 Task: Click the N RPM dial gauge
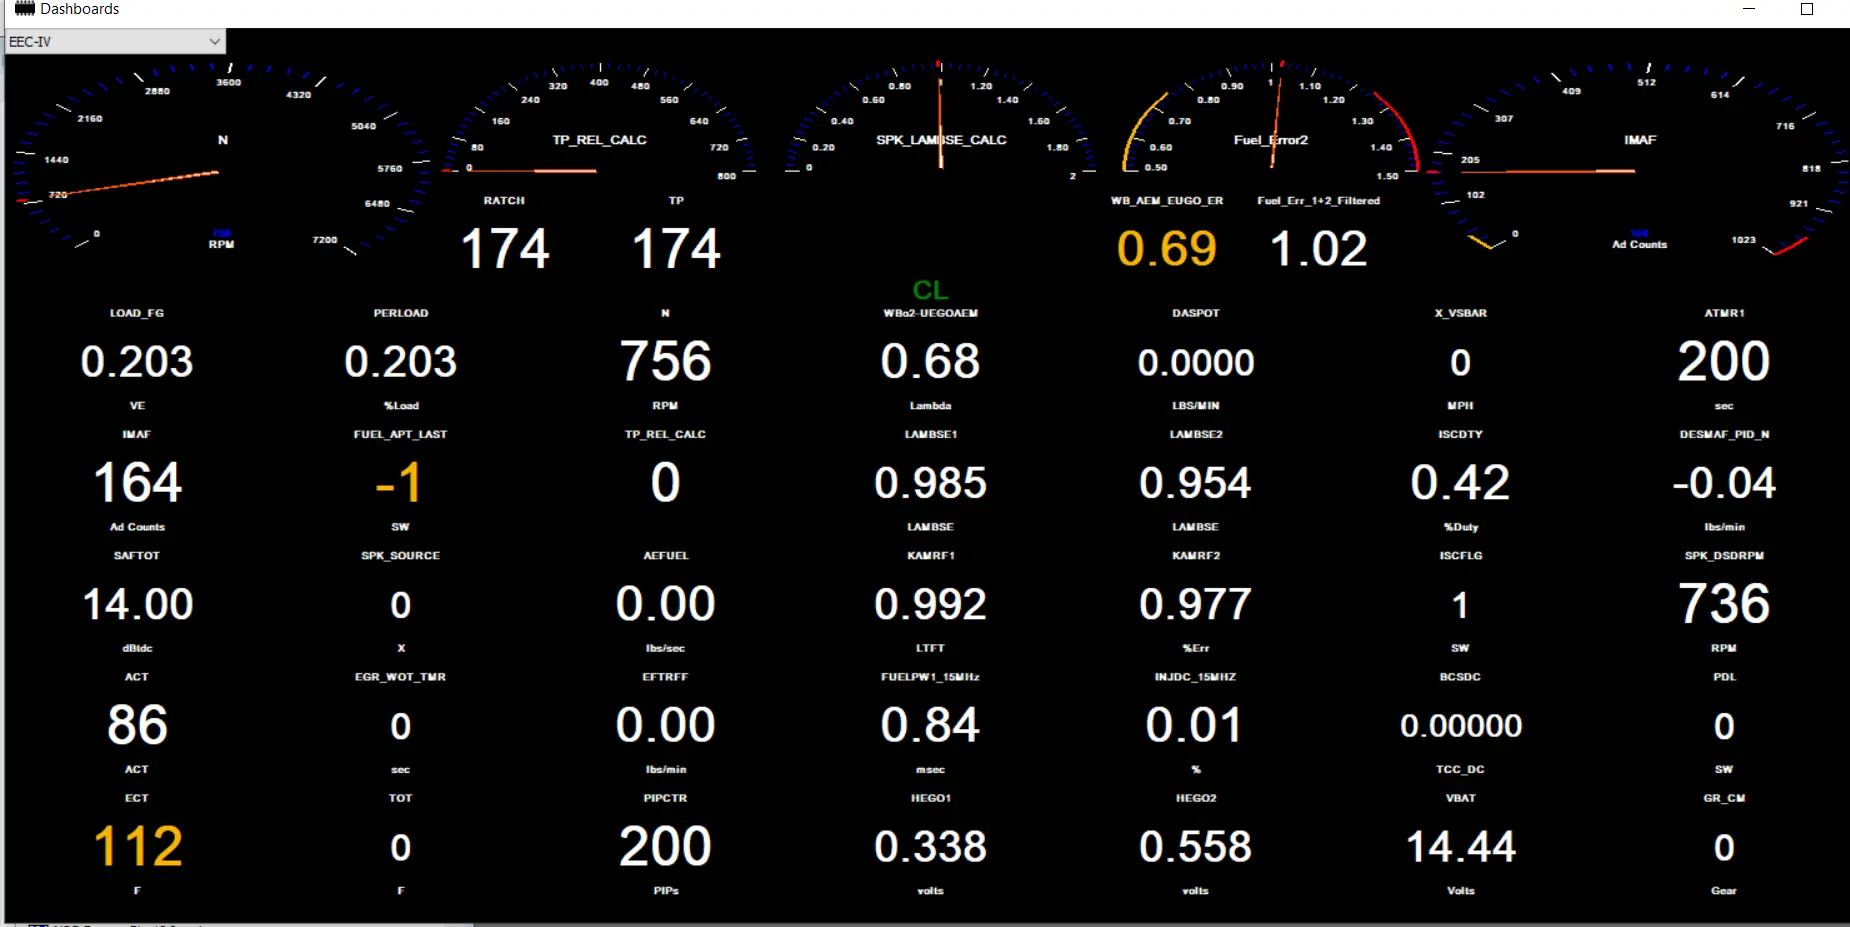222,160
